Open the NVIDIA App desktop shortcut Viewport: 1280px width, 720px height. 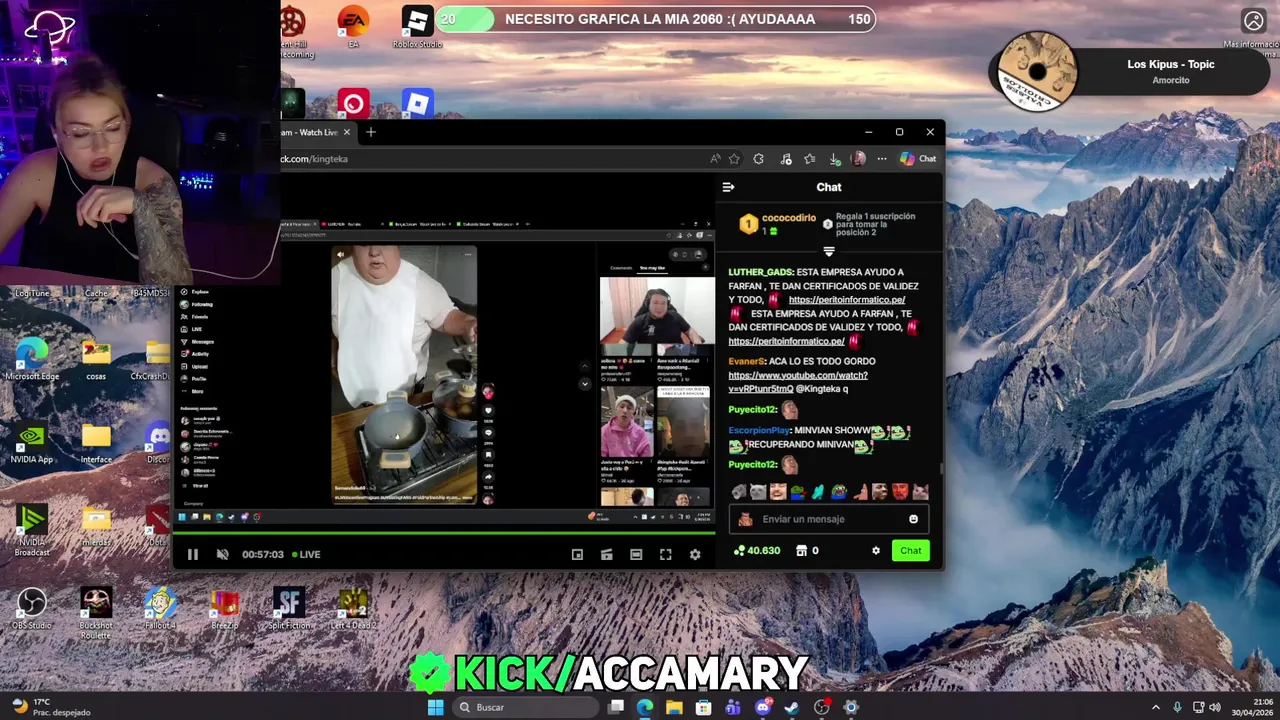click(31, 444)
